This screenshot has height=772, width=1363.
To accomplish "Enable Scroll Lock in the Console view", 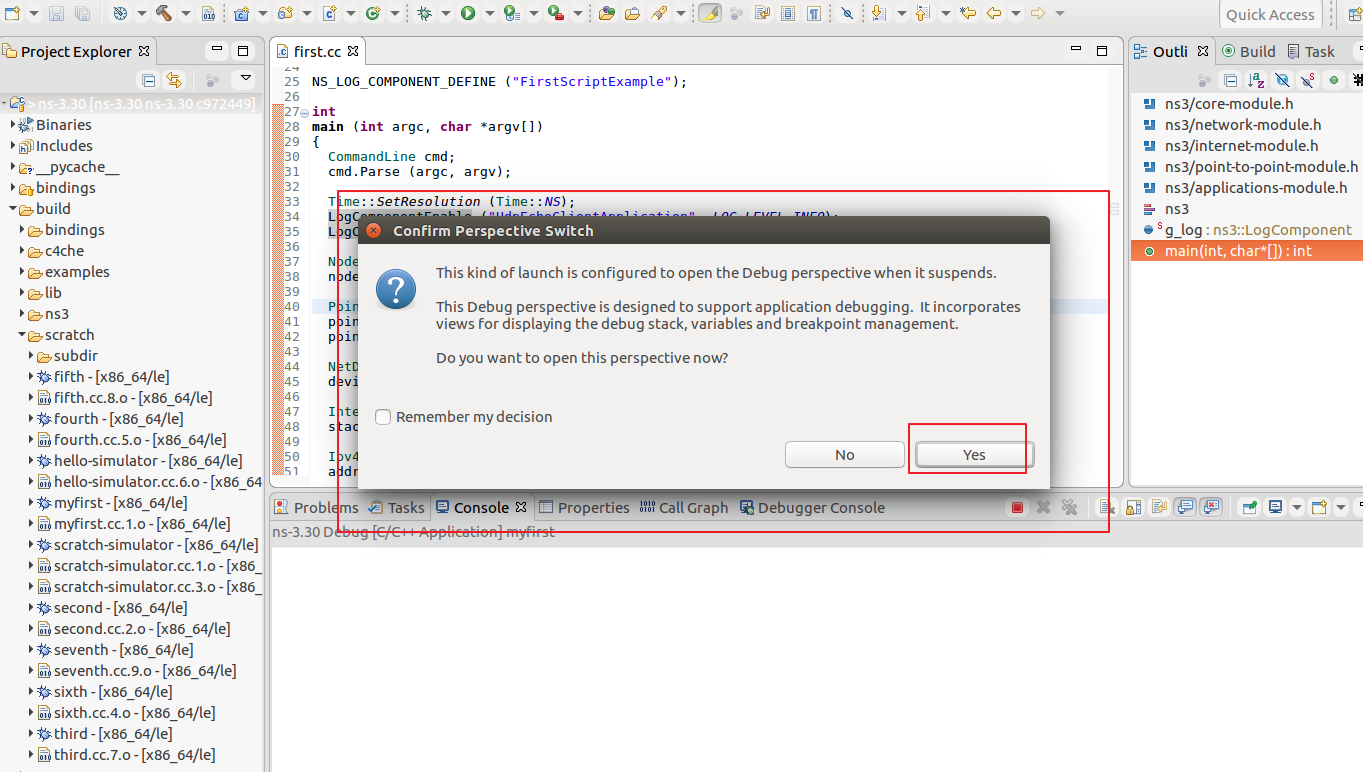I will [1132, 507].
